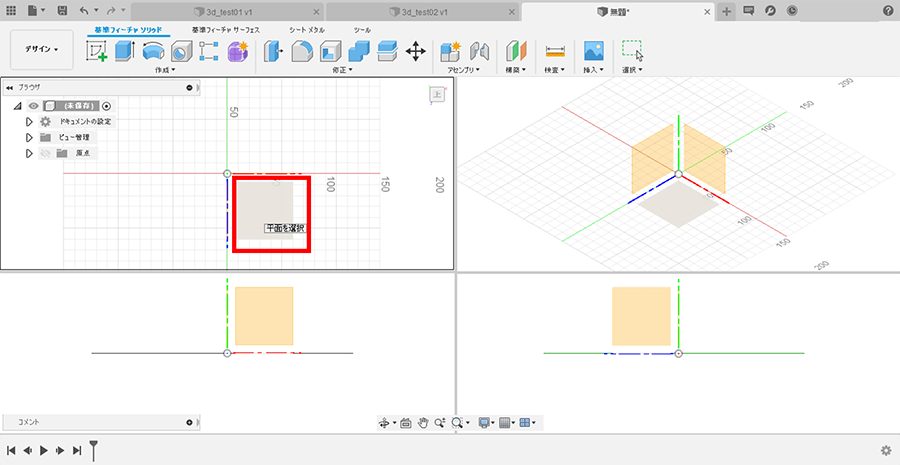Activate the Select tool icon

click(633, 52)
